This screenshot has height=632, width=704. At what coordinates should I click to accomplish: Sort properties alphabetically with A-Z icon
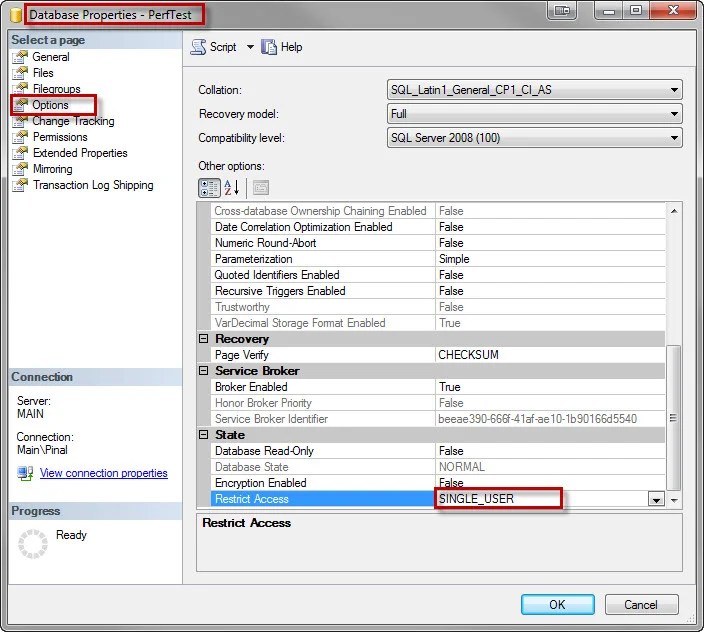click(x=232, y=188)
